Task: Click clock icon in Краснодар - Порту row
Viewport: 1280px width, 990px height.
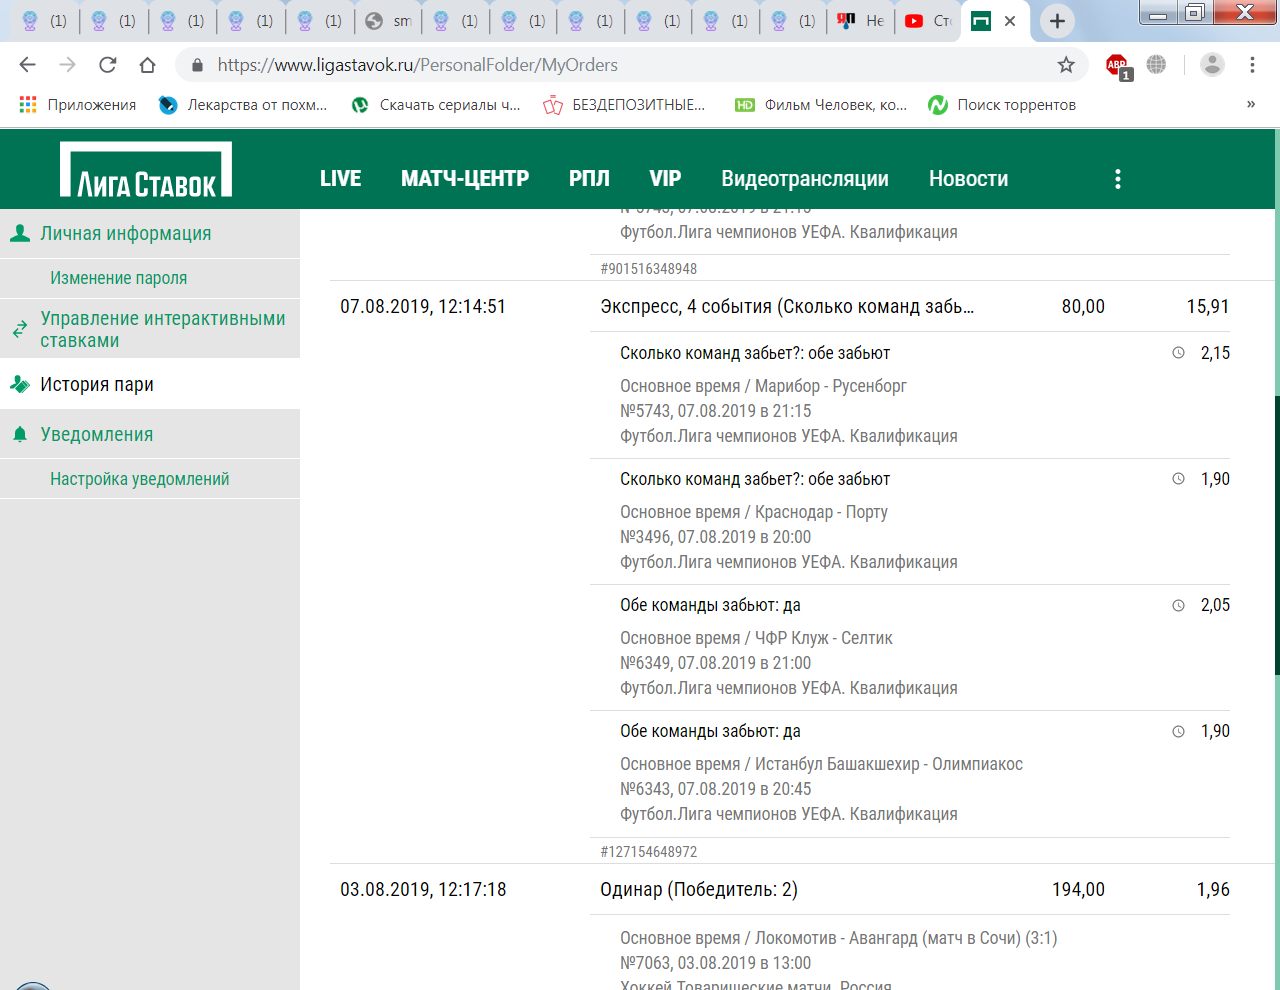Action: point(1178,479)
